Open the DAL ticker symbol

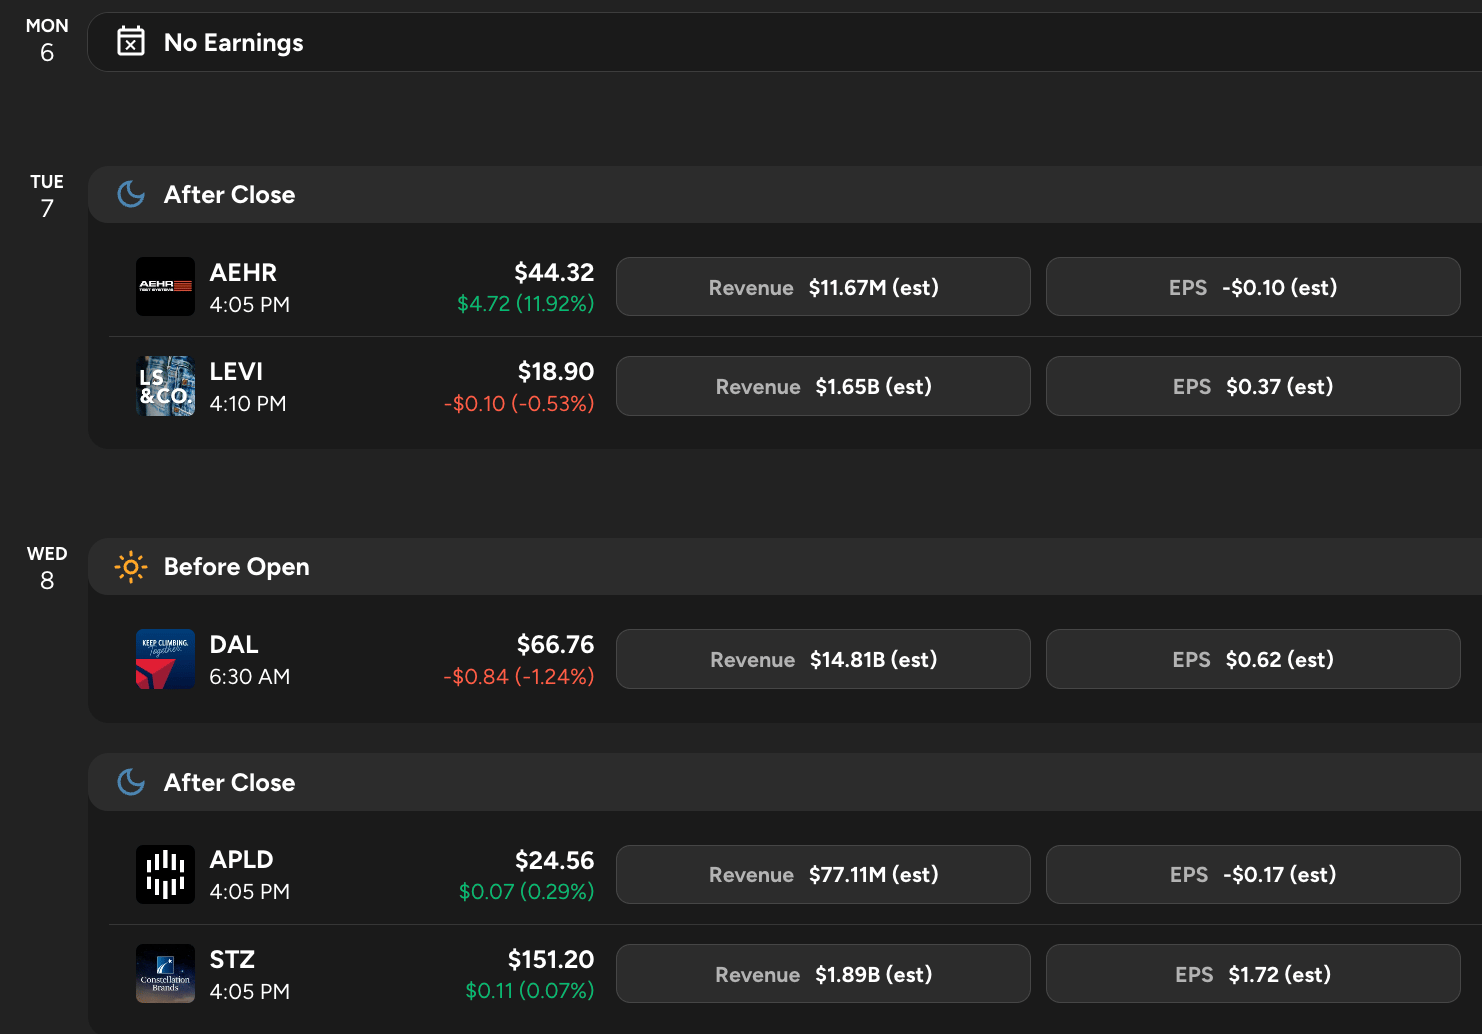[234, 644]
